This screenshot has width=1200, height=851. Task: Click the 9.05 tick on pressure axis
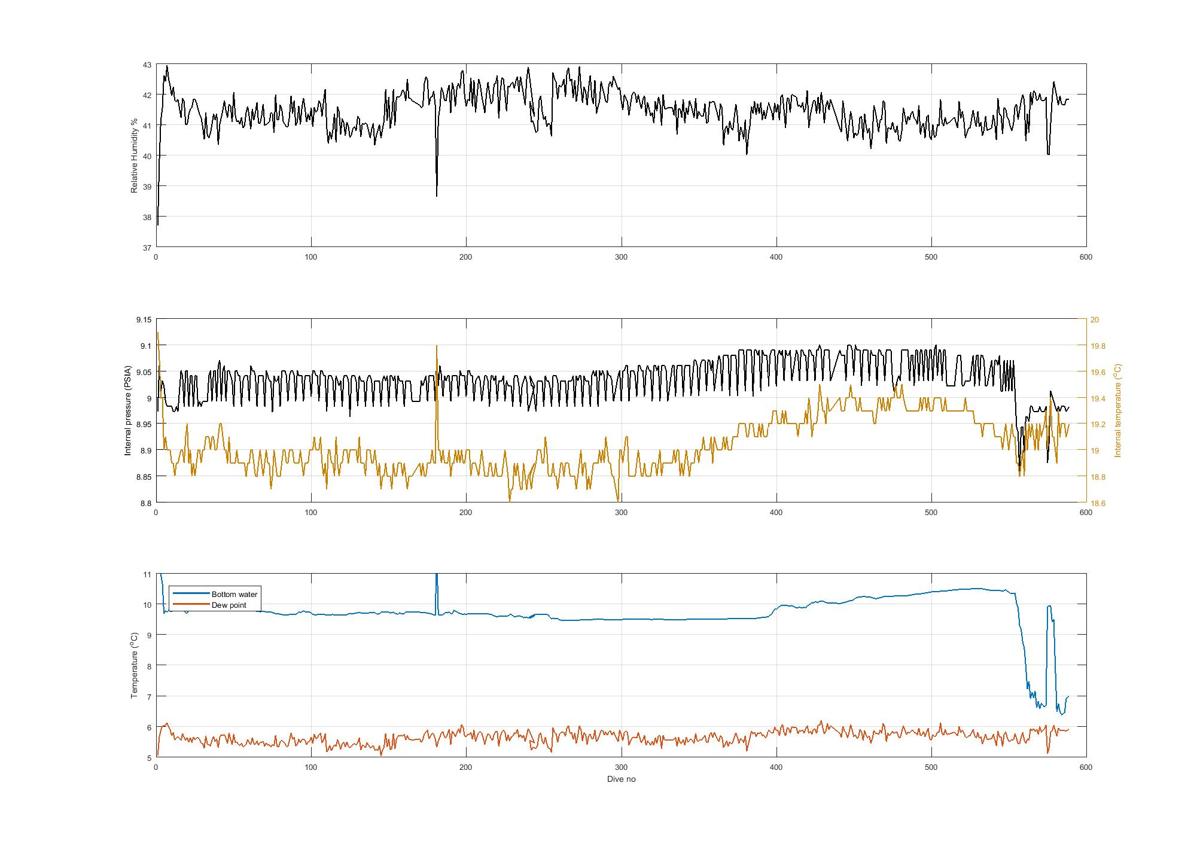pos(145,372)
